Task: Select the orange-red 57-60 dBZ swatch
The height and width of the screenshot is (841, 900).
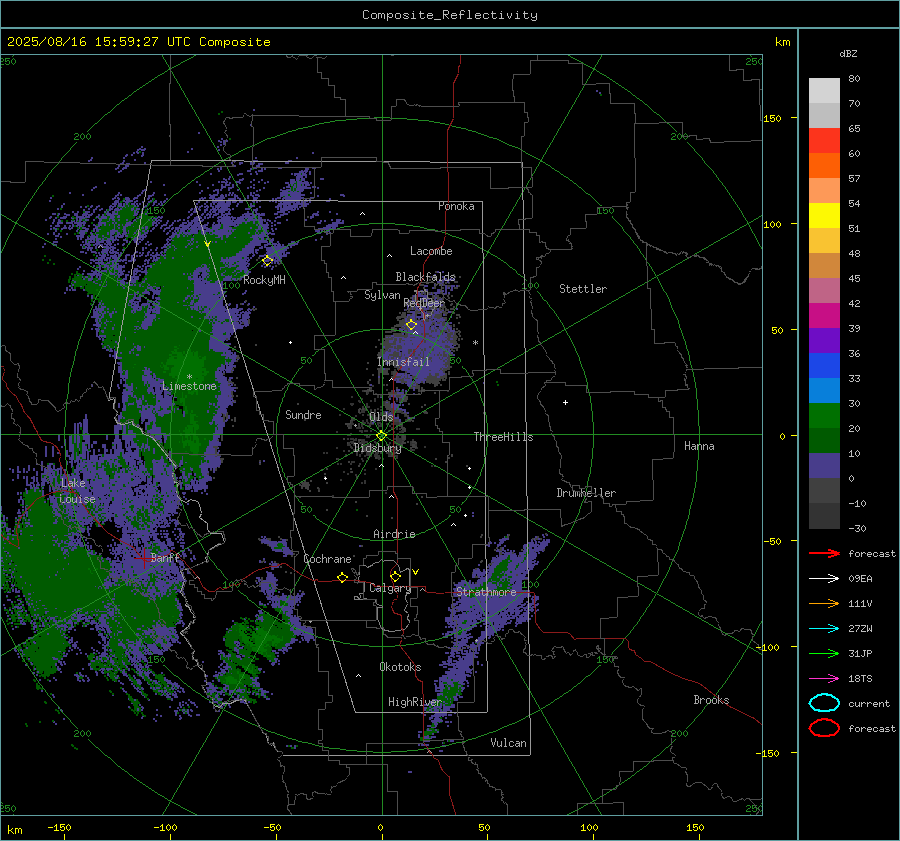Action: pyautogui.click(x=824, y=166)
